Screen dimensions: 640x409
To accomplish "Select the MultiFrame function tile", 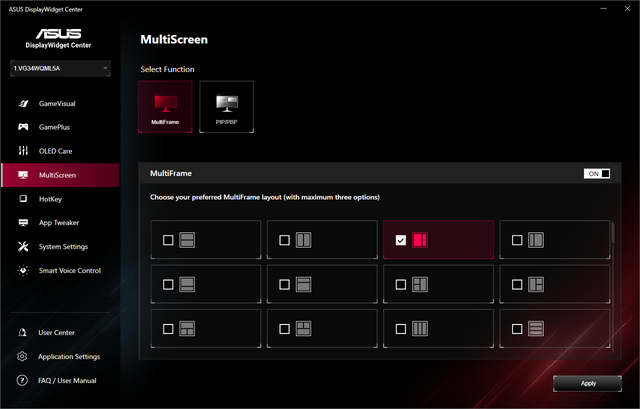I will tap(165, 107).
